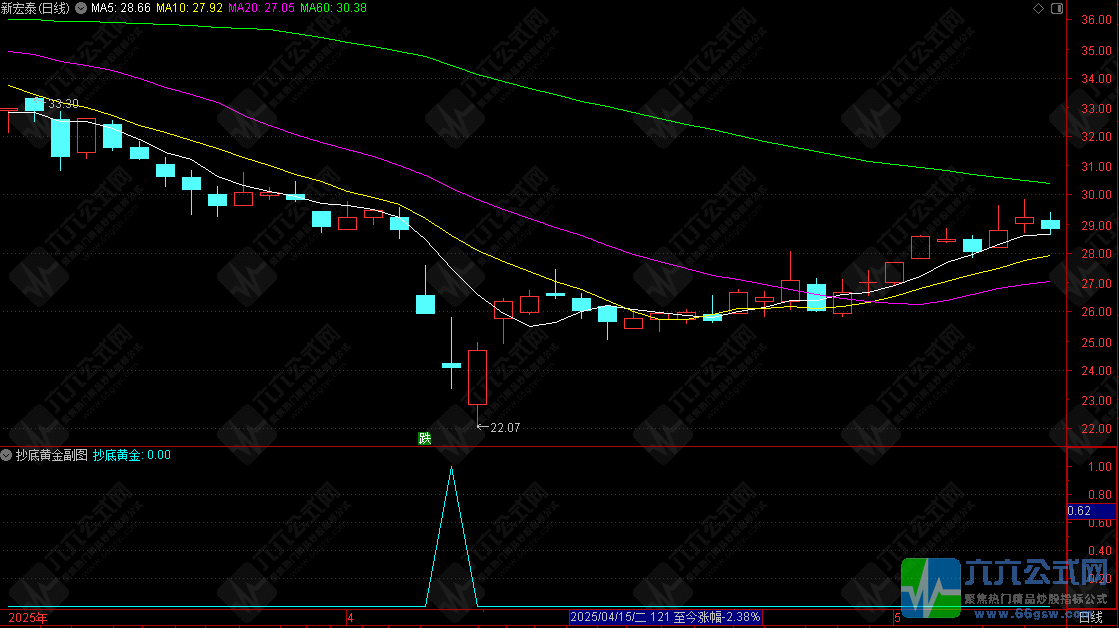The image size is (1119, 628).
Task: Click the 22.00 price axis label
Action: pos(1096,429)
